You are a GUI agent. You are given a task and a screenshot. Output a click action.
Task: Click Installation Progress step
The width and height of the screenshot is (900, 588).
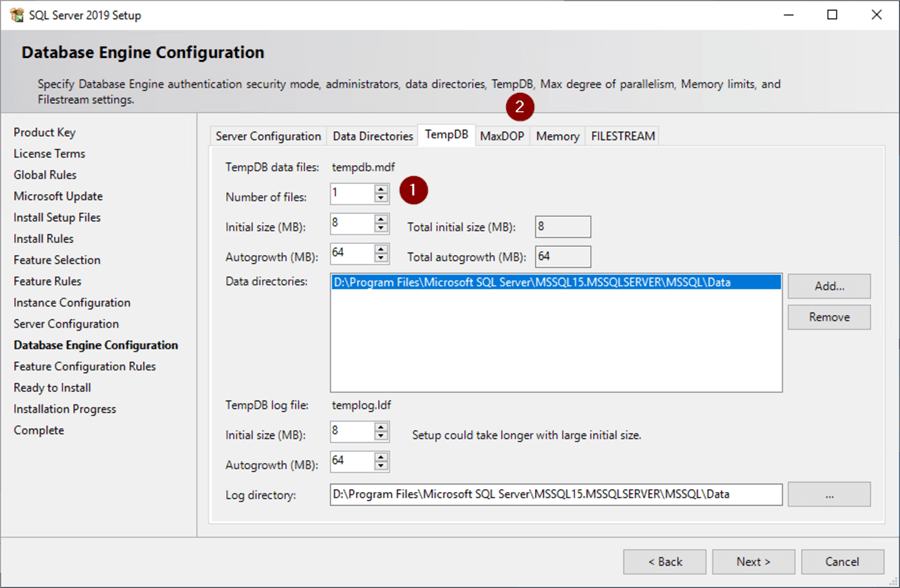[65, 408]
